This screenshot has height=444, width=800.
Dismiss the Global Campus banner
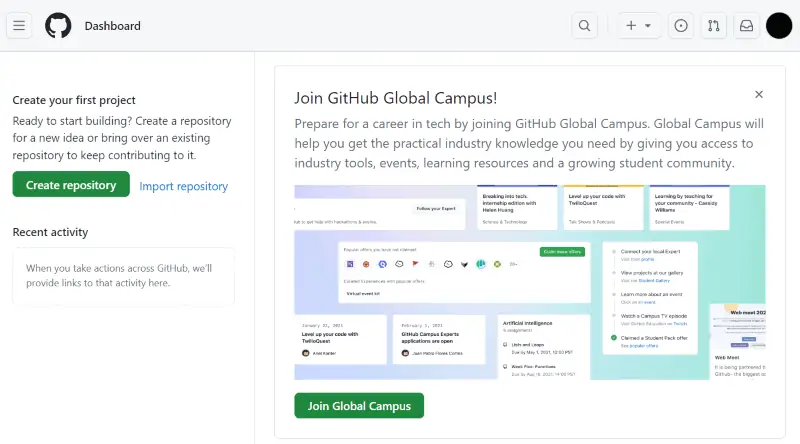pos(759,94)
